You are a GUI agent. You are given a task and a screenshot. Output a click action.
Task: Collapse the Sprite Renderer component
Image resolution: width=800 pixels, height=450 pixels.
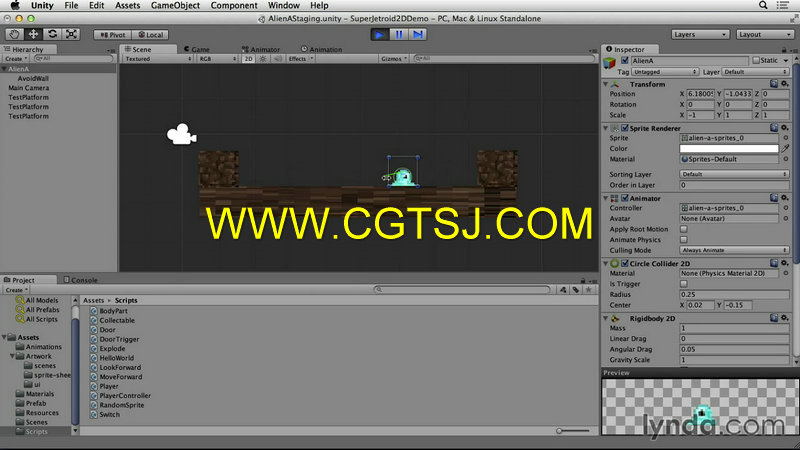(606, 128)
